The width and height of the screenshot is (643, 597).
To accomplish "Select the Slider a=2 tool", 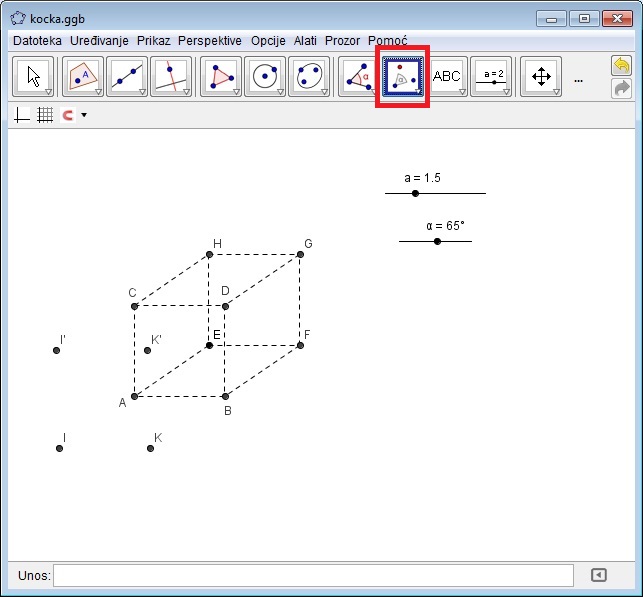I will (491, 77).
